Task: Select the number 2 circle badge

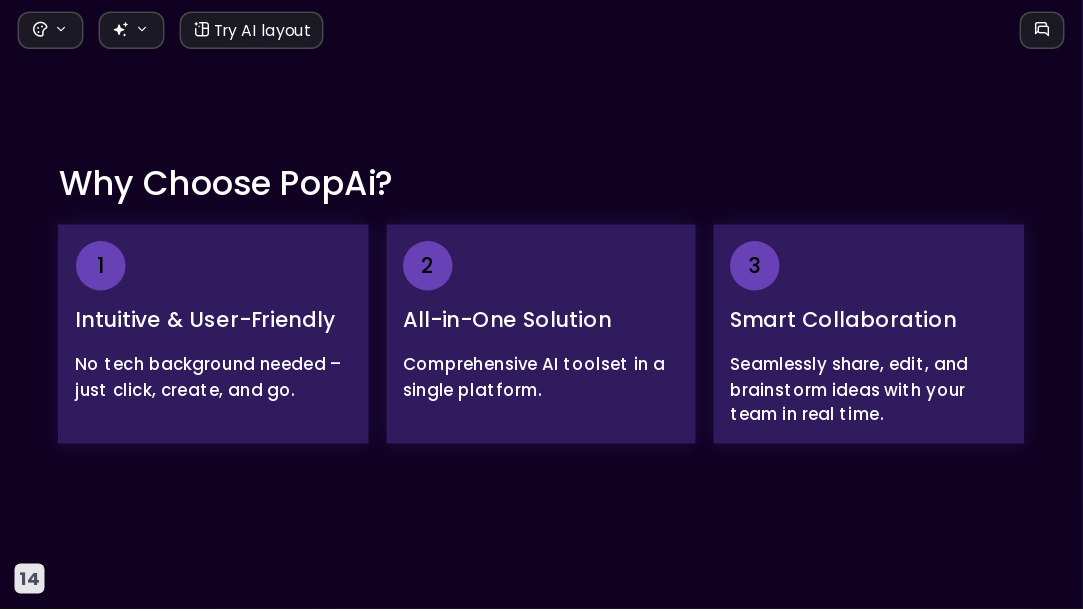Action: pyautogui.click(x=428, y=266)
